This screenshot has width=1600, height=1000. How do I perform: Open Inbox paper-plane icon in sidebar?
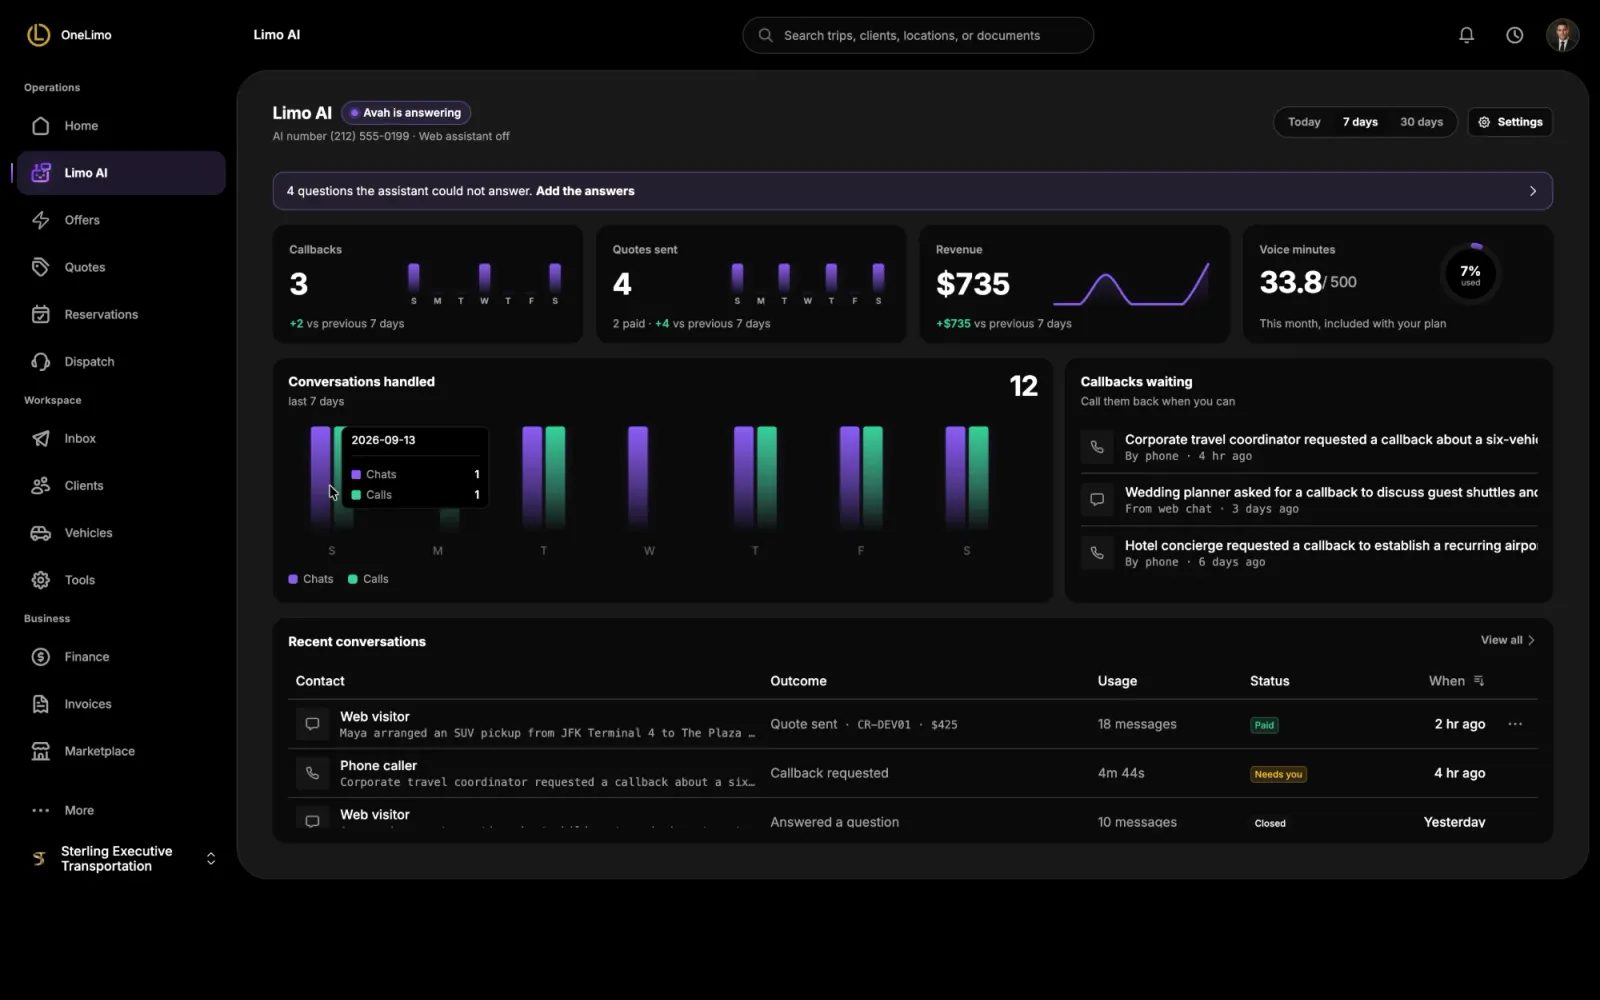tap(41, 438)
